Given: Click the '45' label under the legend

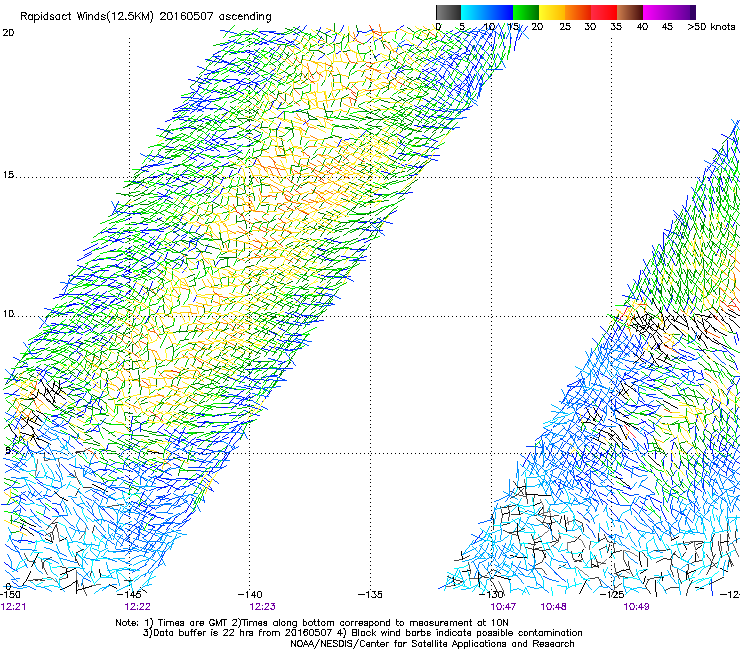Looking at the screenshot, I should pyautogui.click(x=667, y=27).
